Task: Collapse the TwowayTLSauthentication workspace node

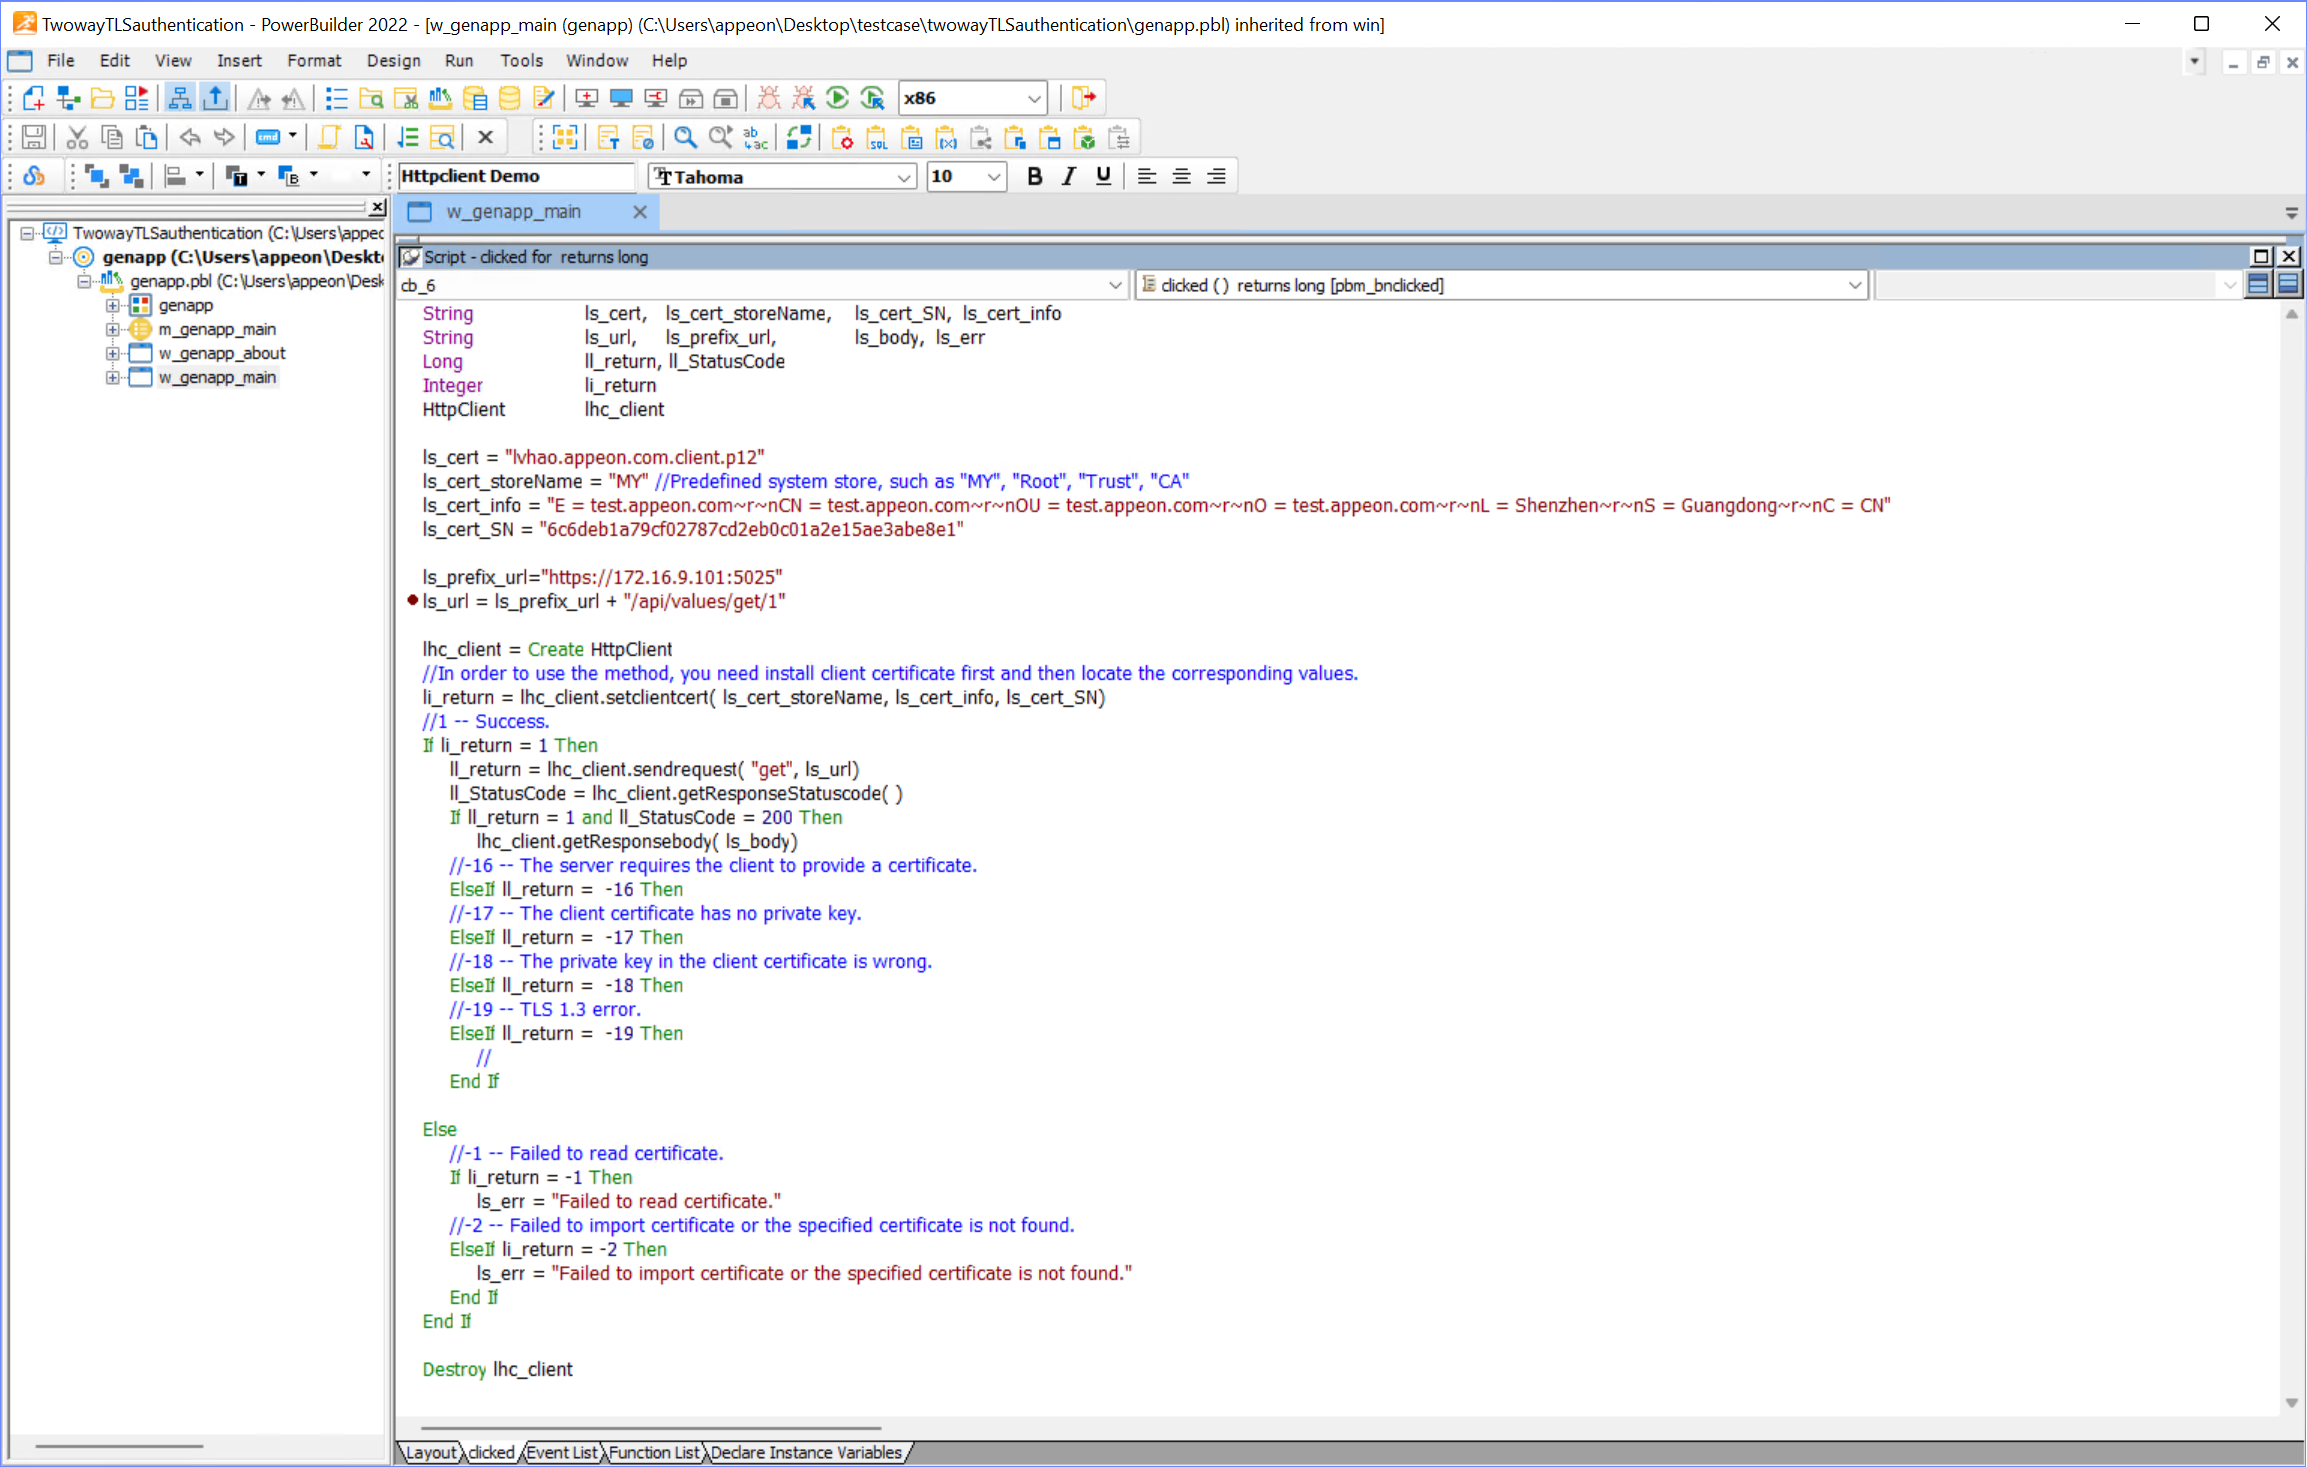Action: pos(28,233)
